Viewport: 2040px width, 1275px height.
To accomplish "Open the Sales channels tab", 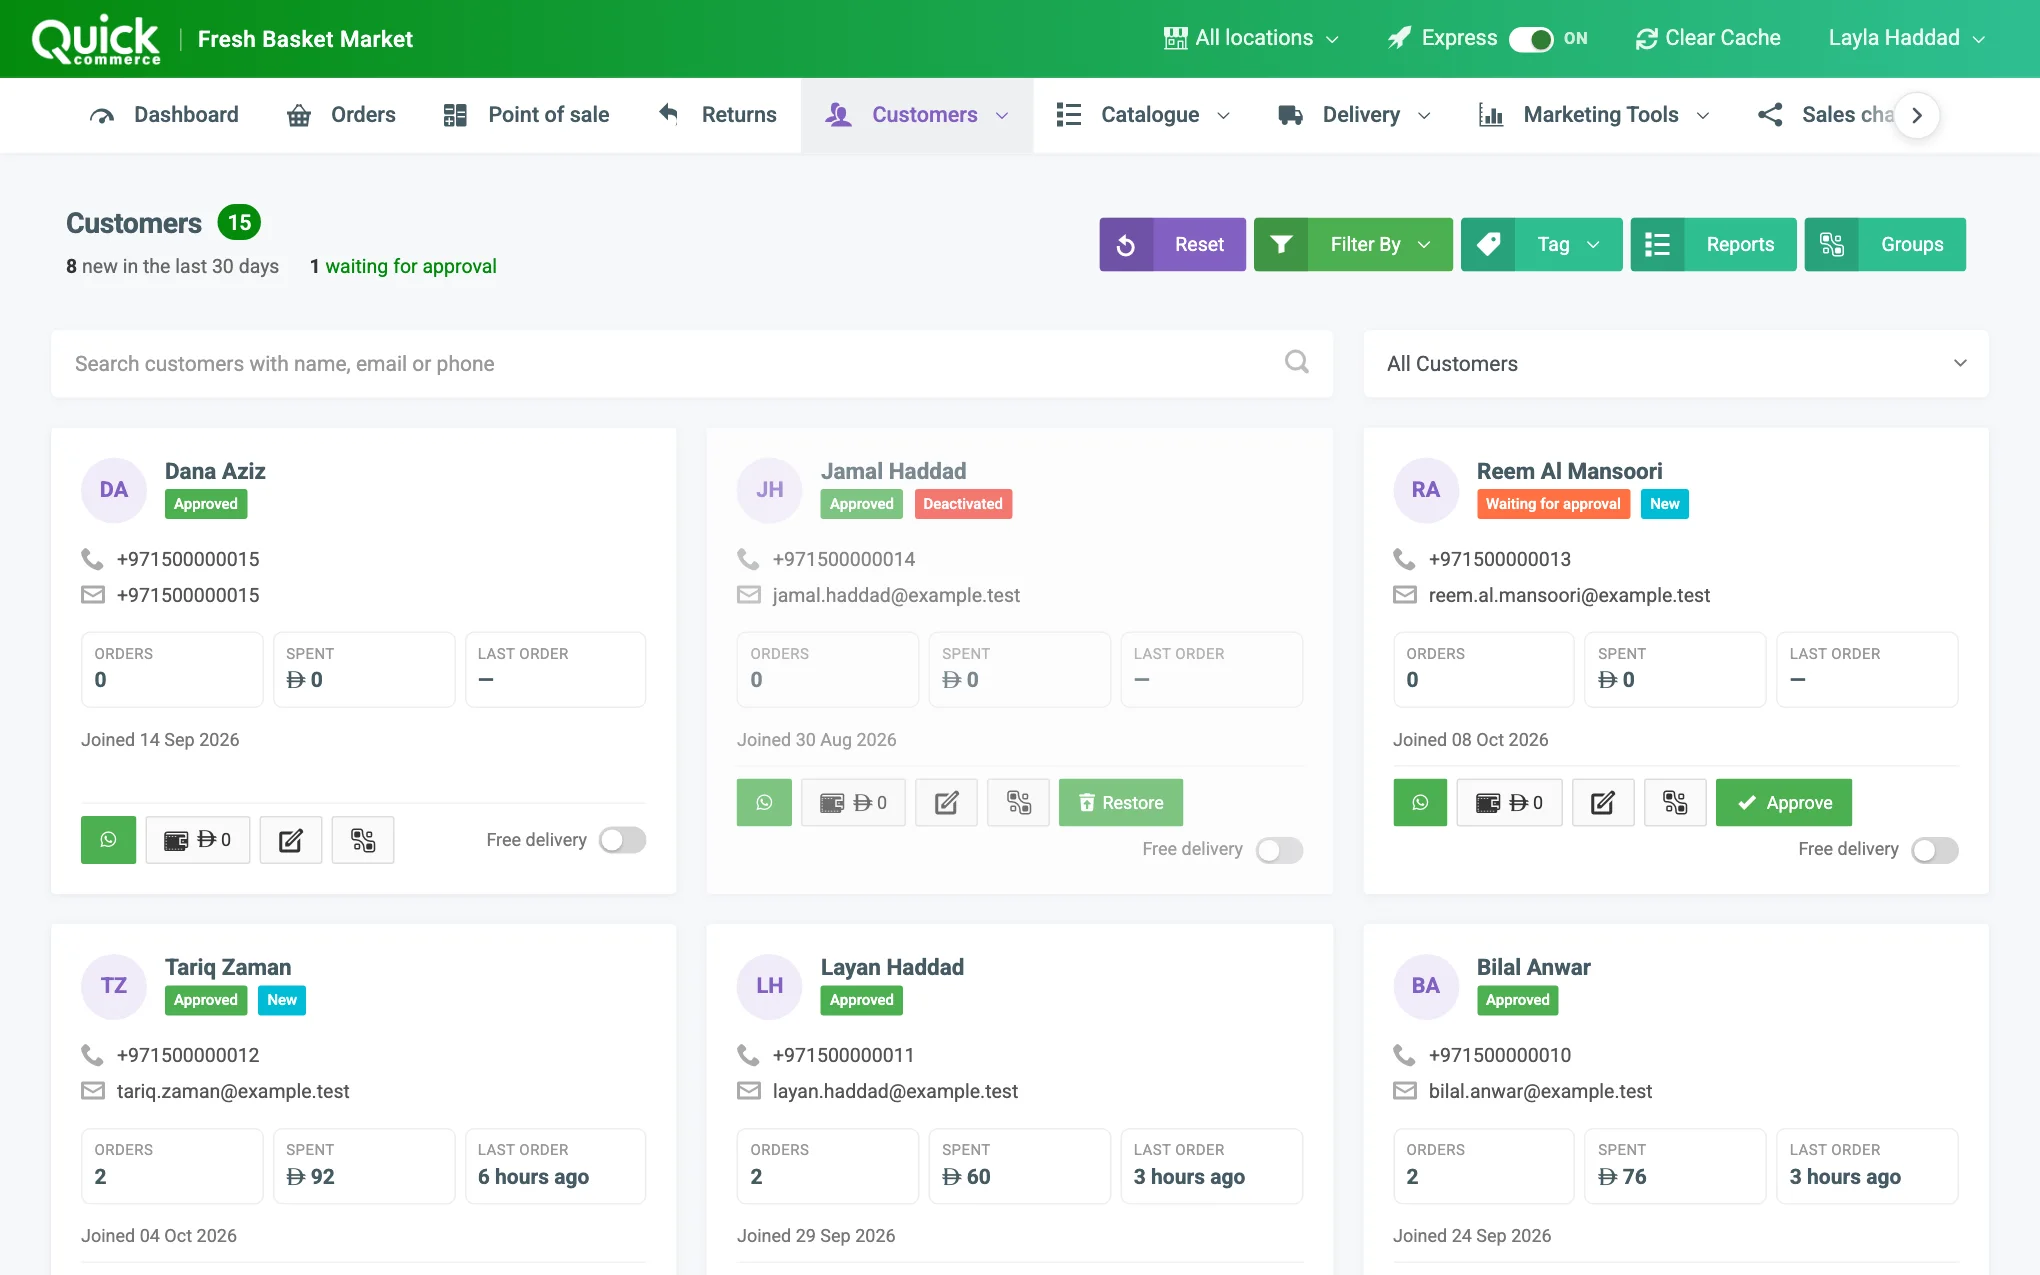I will (x=1826, y=115).
